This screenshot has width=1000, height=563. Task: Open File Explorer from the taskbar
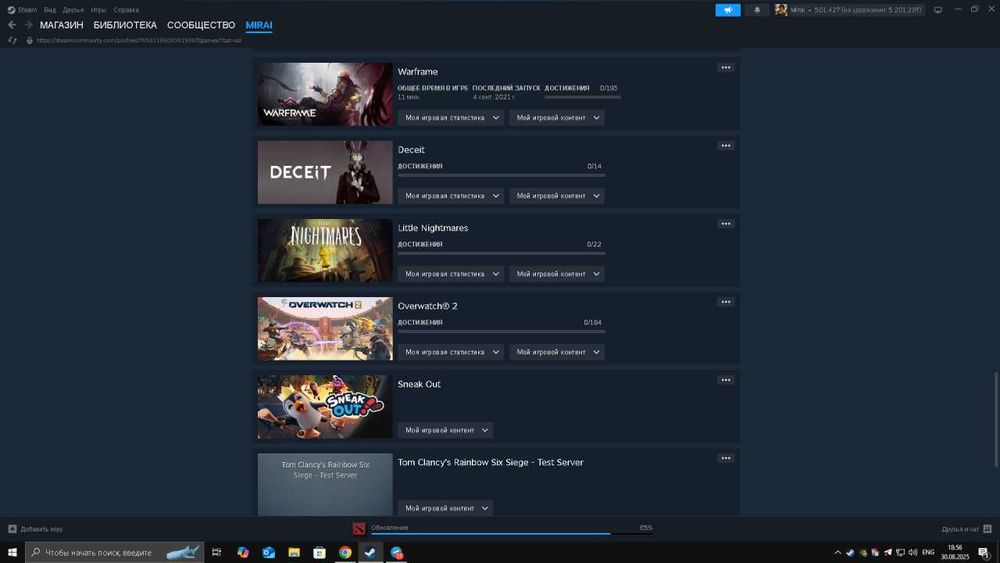[x=293, y=552]
